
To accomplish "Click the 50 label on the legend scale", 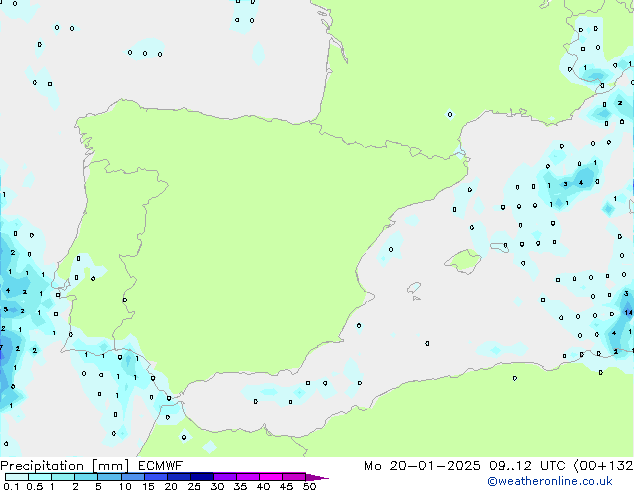I will (309, 486).
